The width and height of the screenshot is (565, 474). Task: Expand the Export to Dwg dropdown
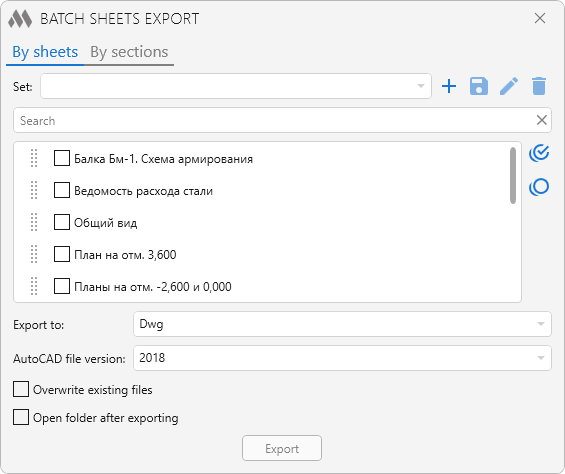pyautogui.click(x=342, y=324)
